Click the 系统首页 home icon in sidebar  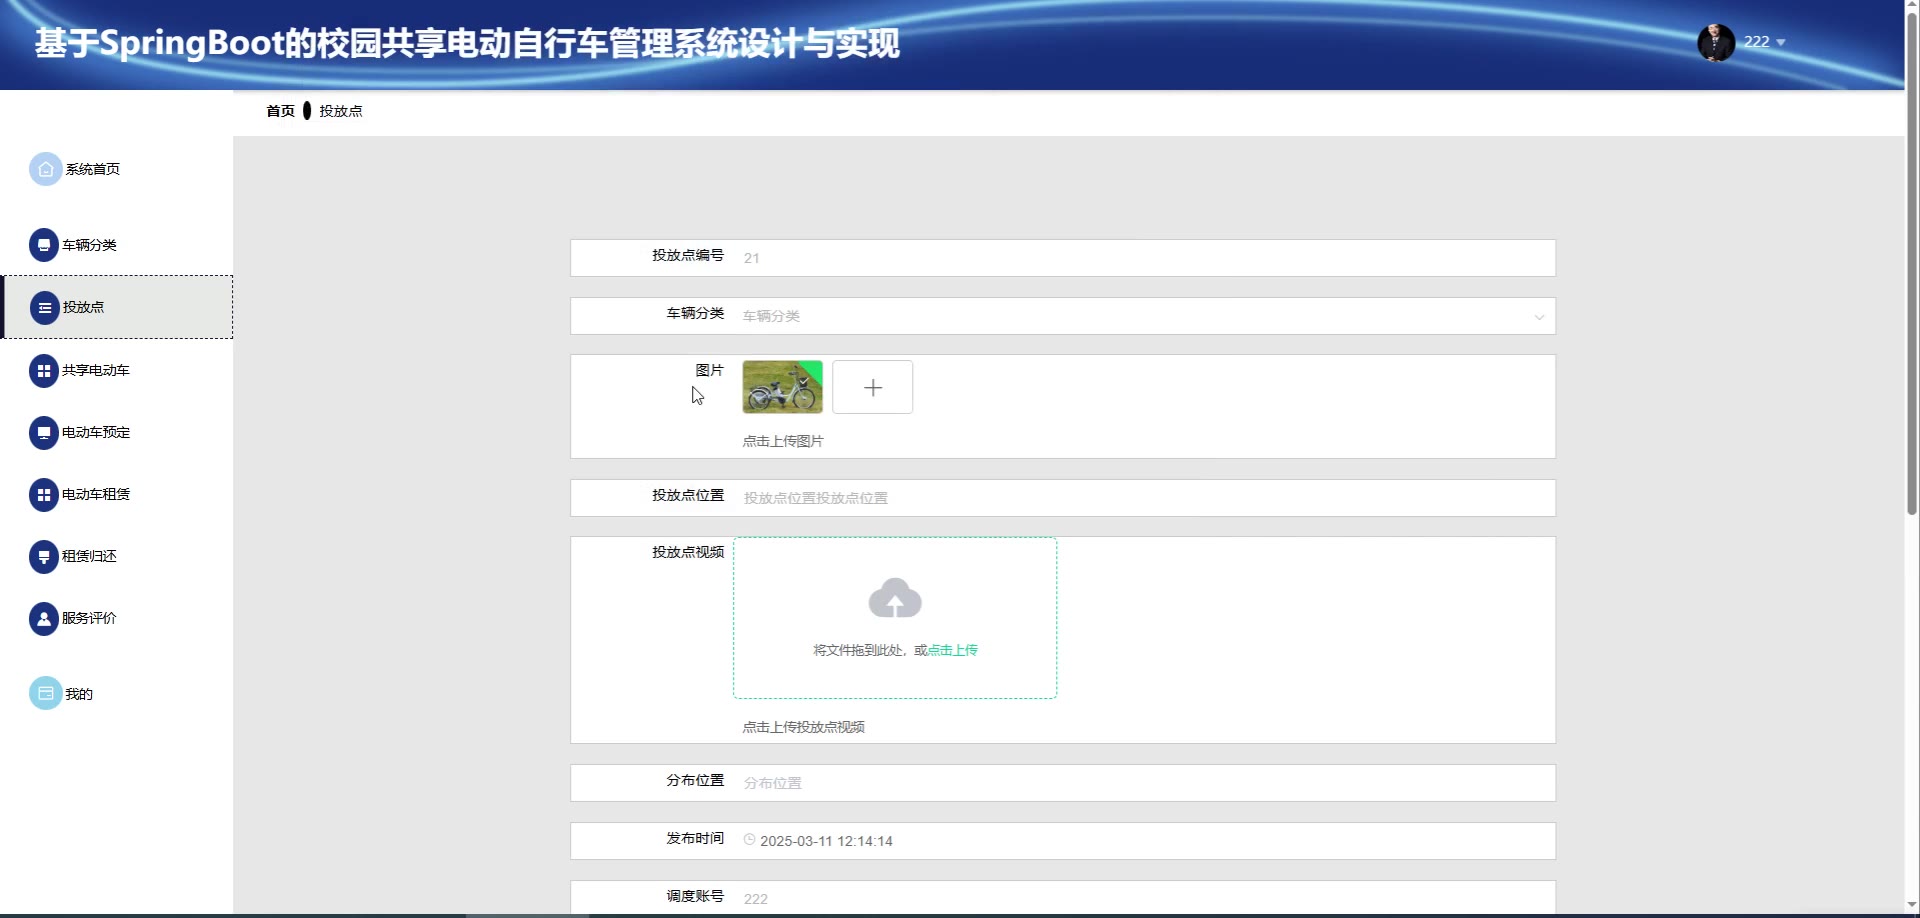(x=45, y=169)
